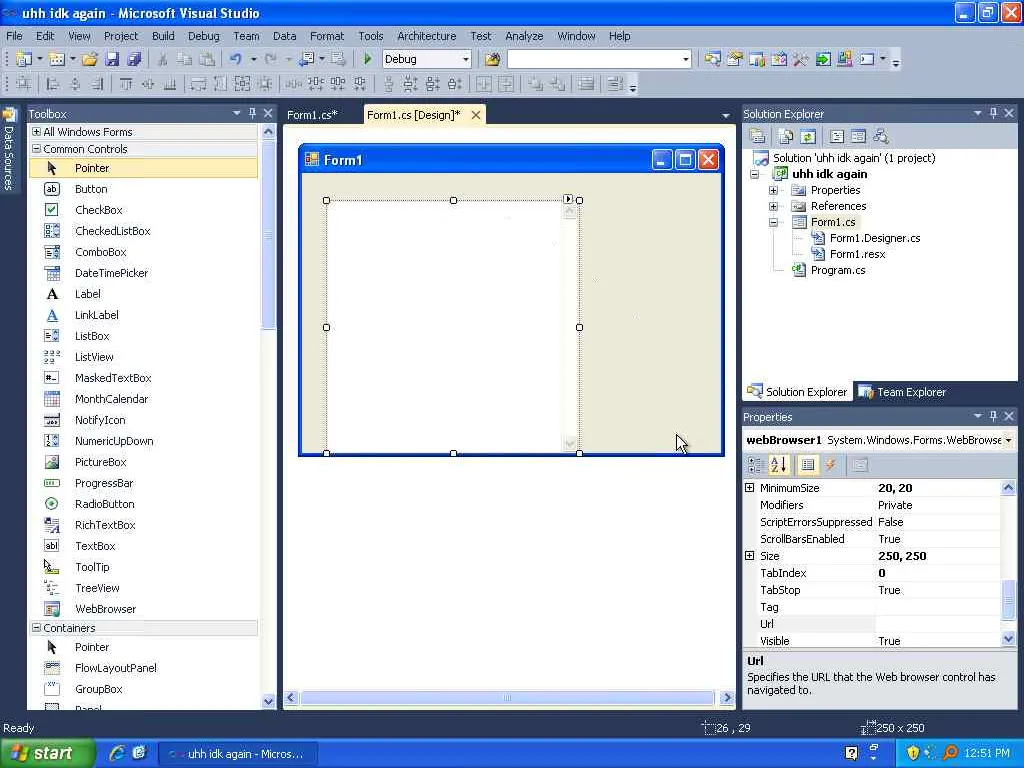Click the uhh idk again taskbar button
The height and width of the screenshot is (768, 1024).
tap(238, 754)
